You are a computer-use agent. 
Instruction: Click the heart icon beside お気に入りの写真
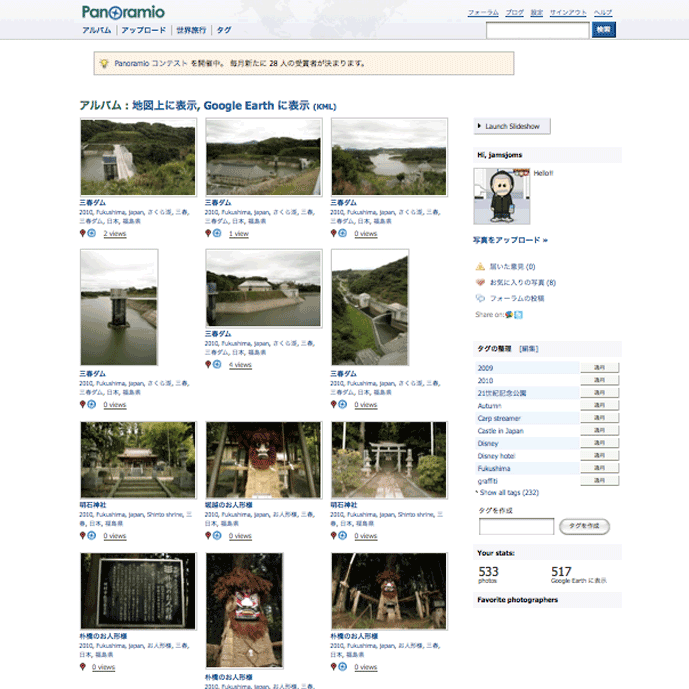tap(480, 282)
